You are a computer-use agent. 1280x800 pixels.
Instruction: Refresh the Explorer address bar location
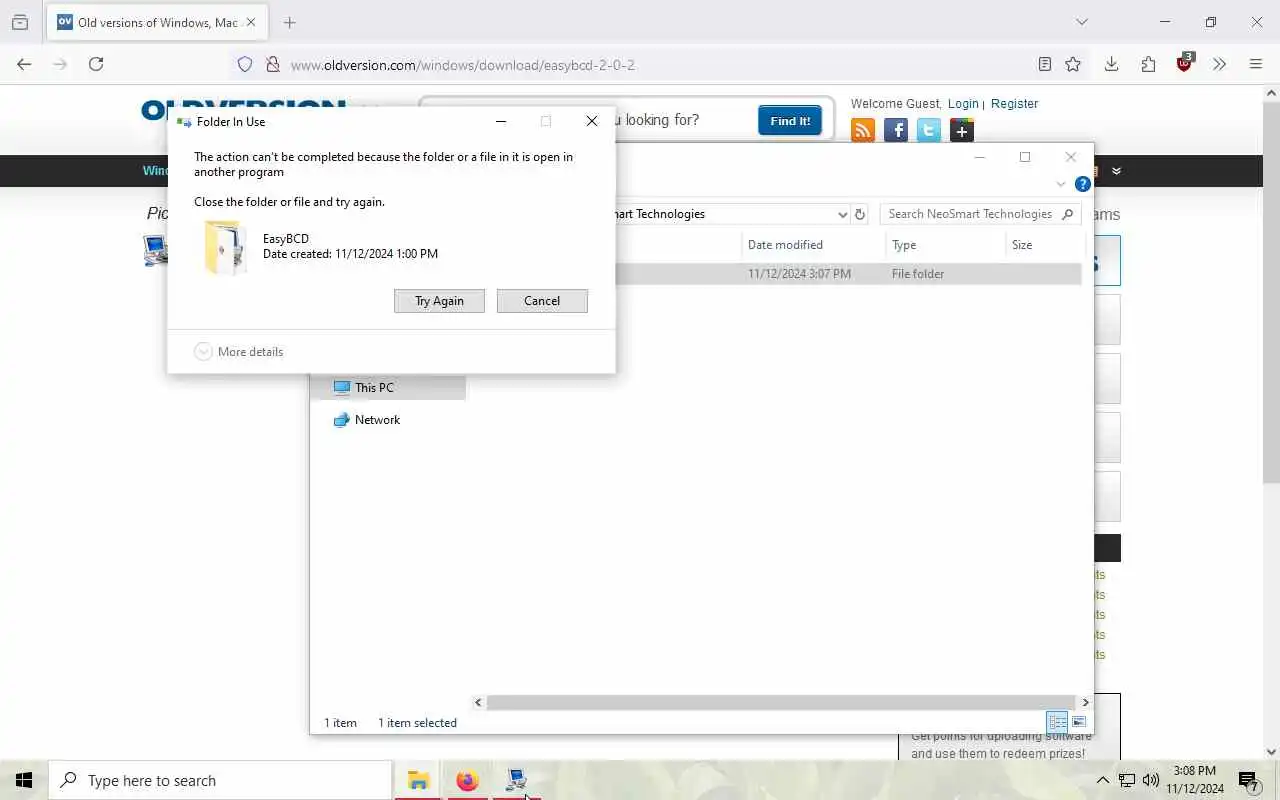860,214
